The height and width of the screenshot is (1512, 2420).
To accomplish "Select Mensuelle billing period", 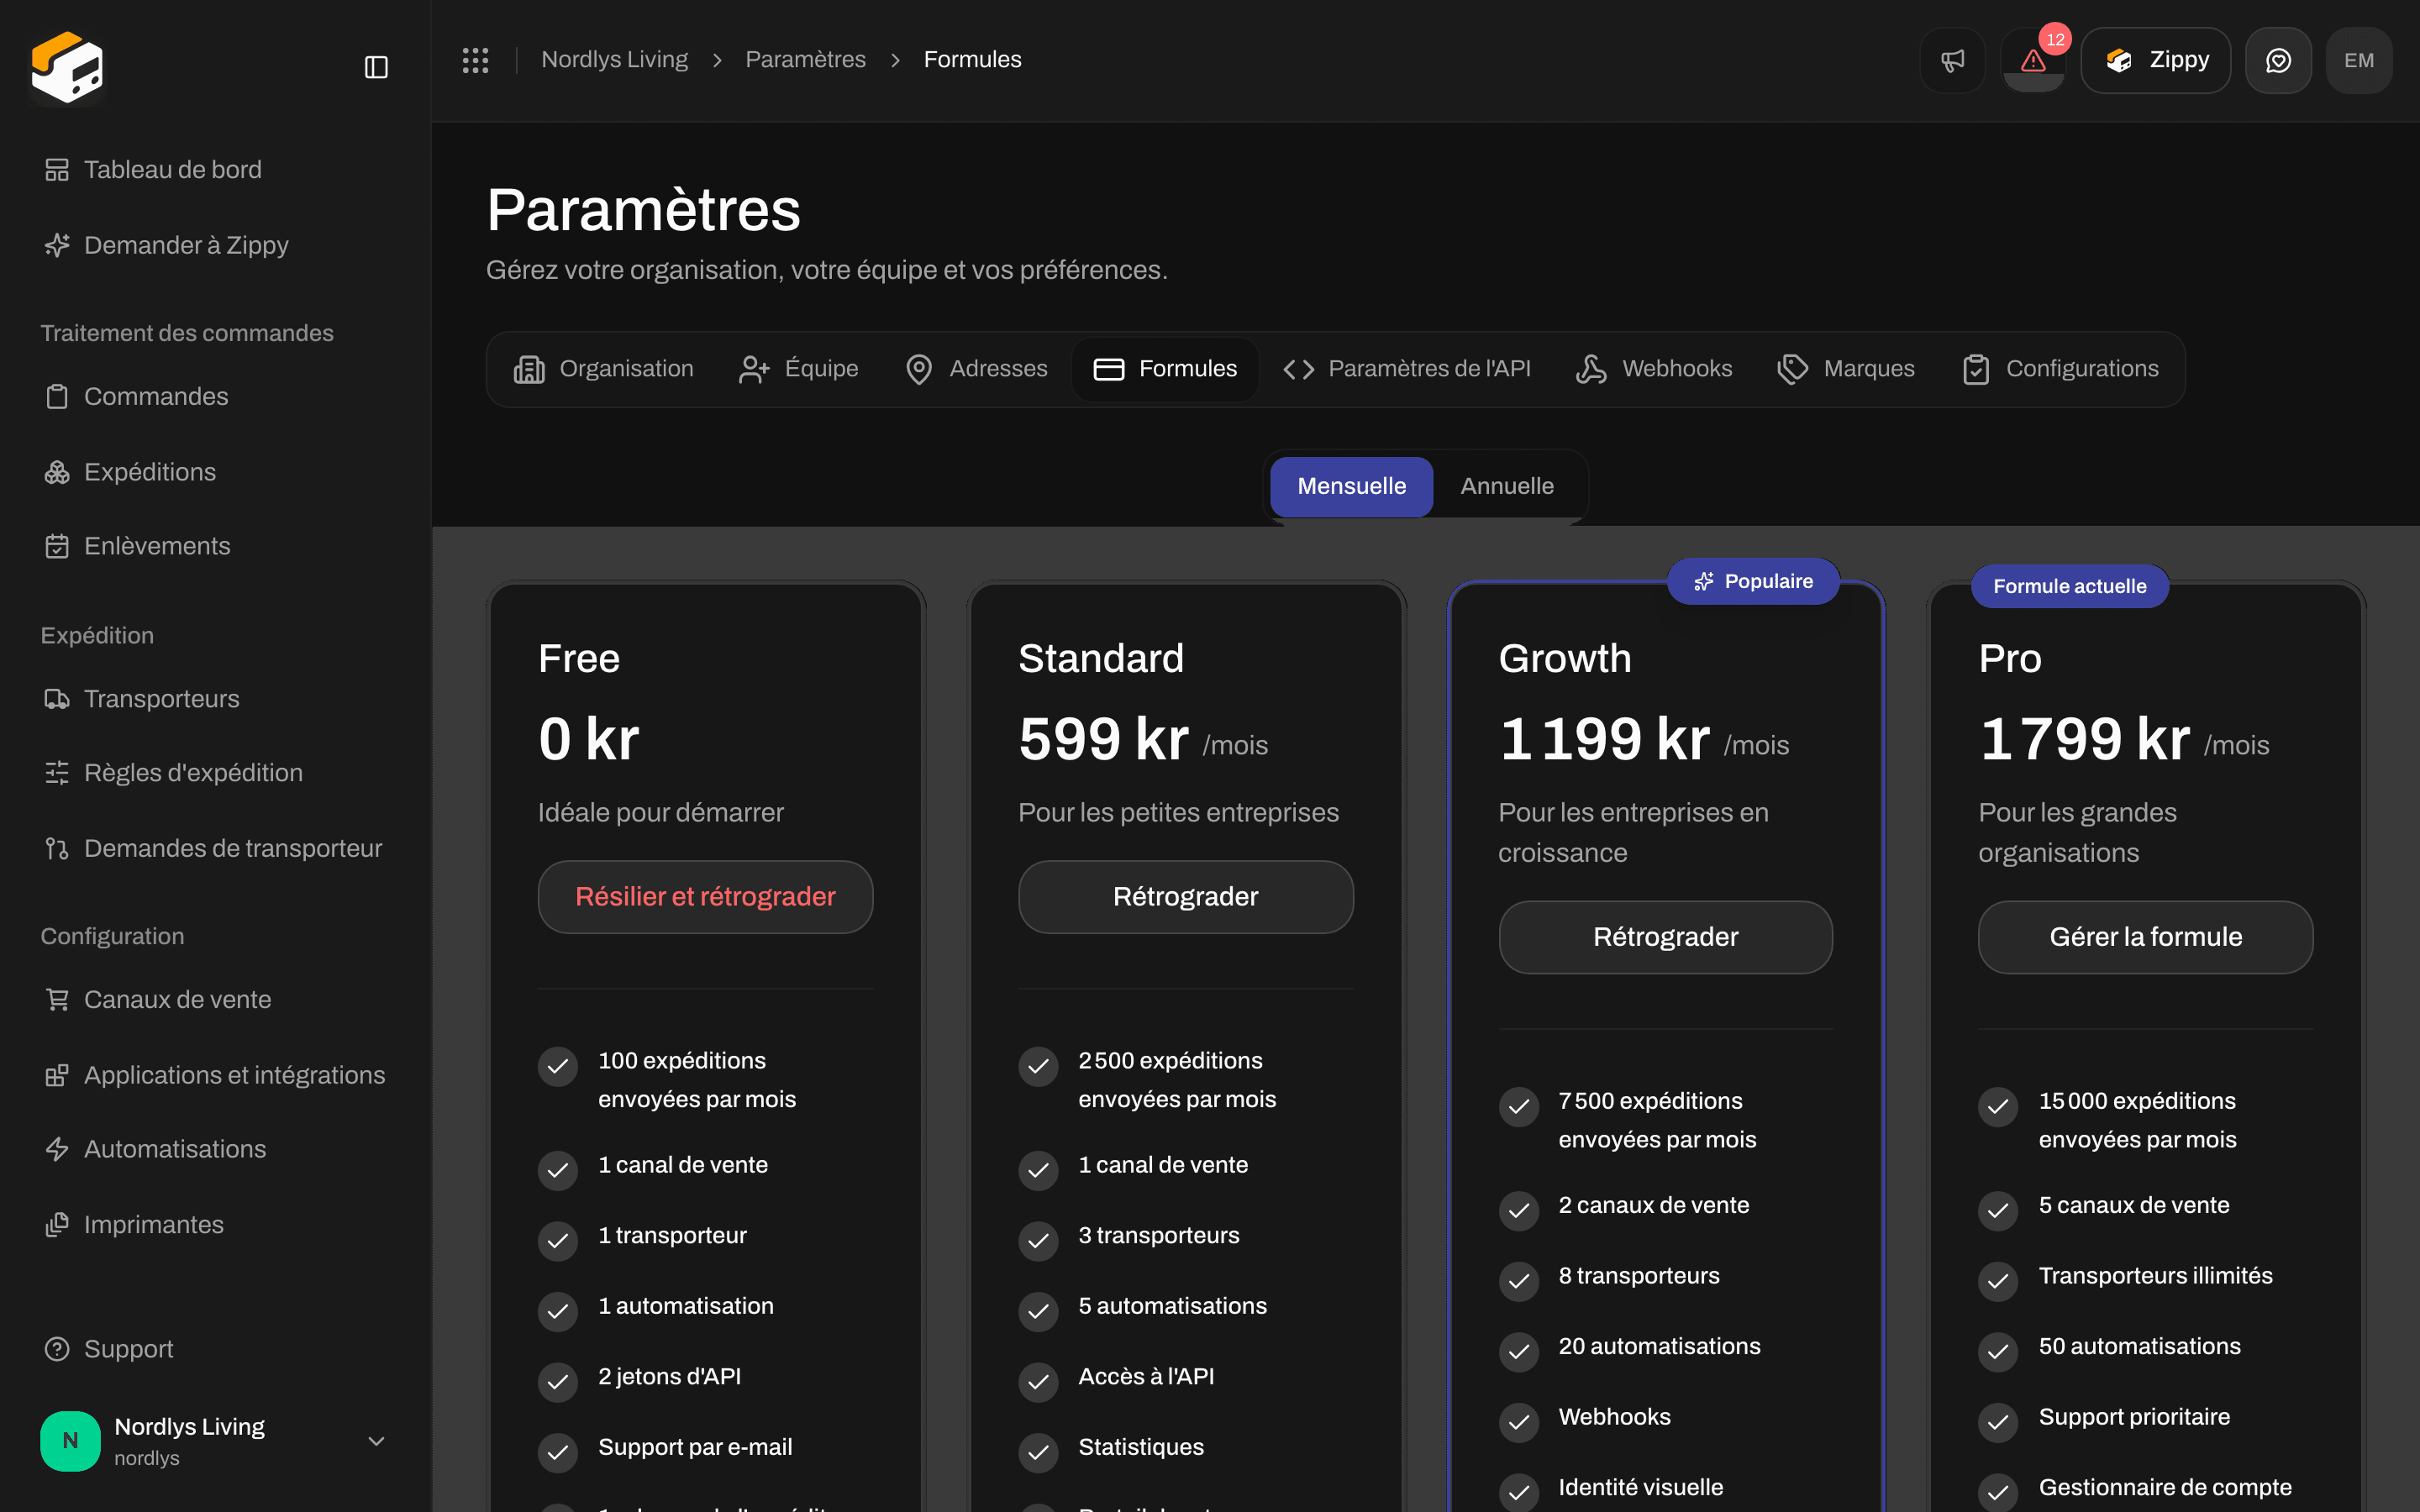I will point(1351,487).
